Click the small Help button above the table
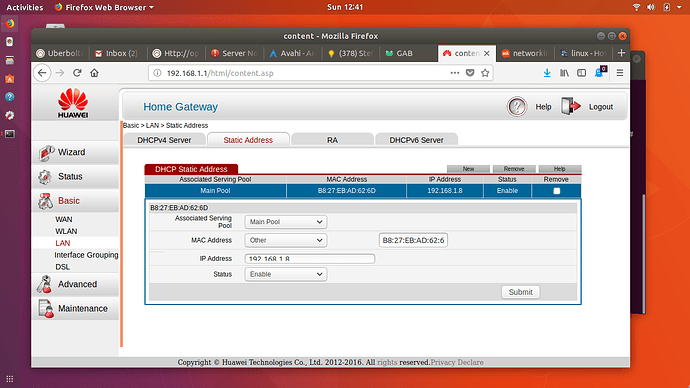690x388 pixels. (560, 169)
